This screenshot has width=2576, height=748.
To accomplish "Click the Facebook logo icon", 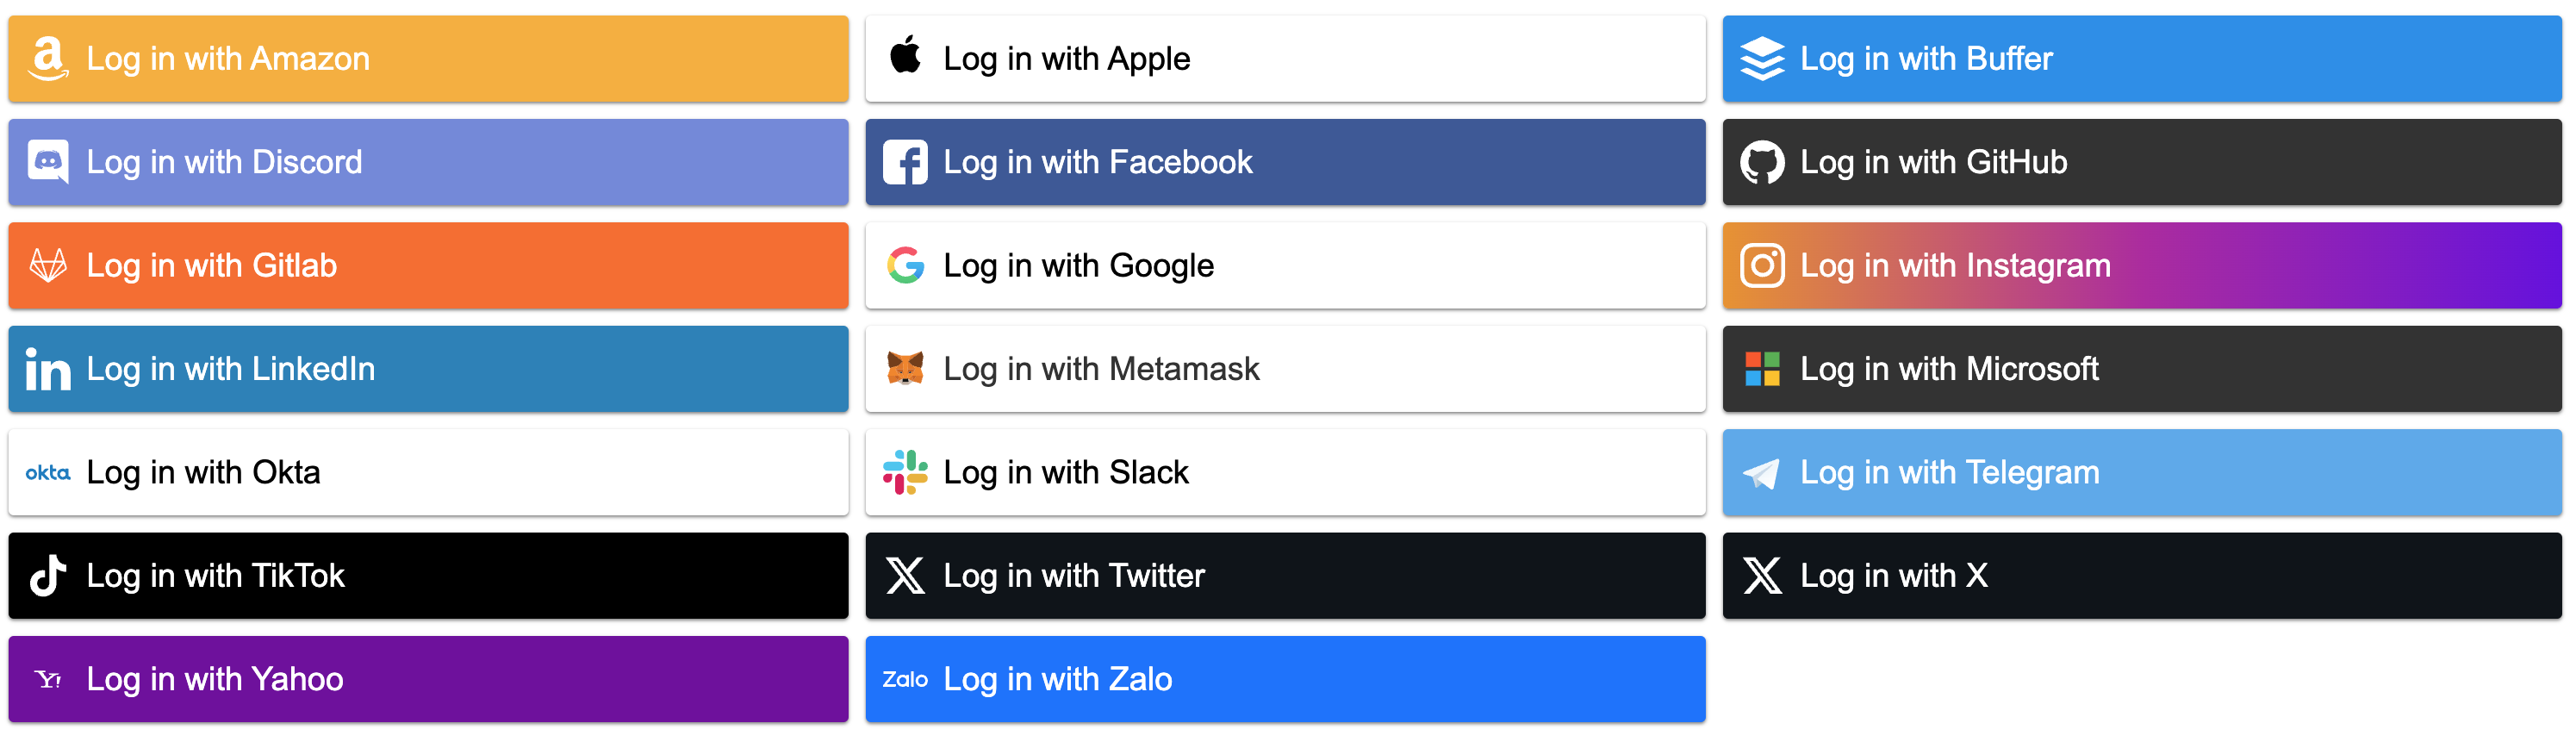I will pos(905,162).
